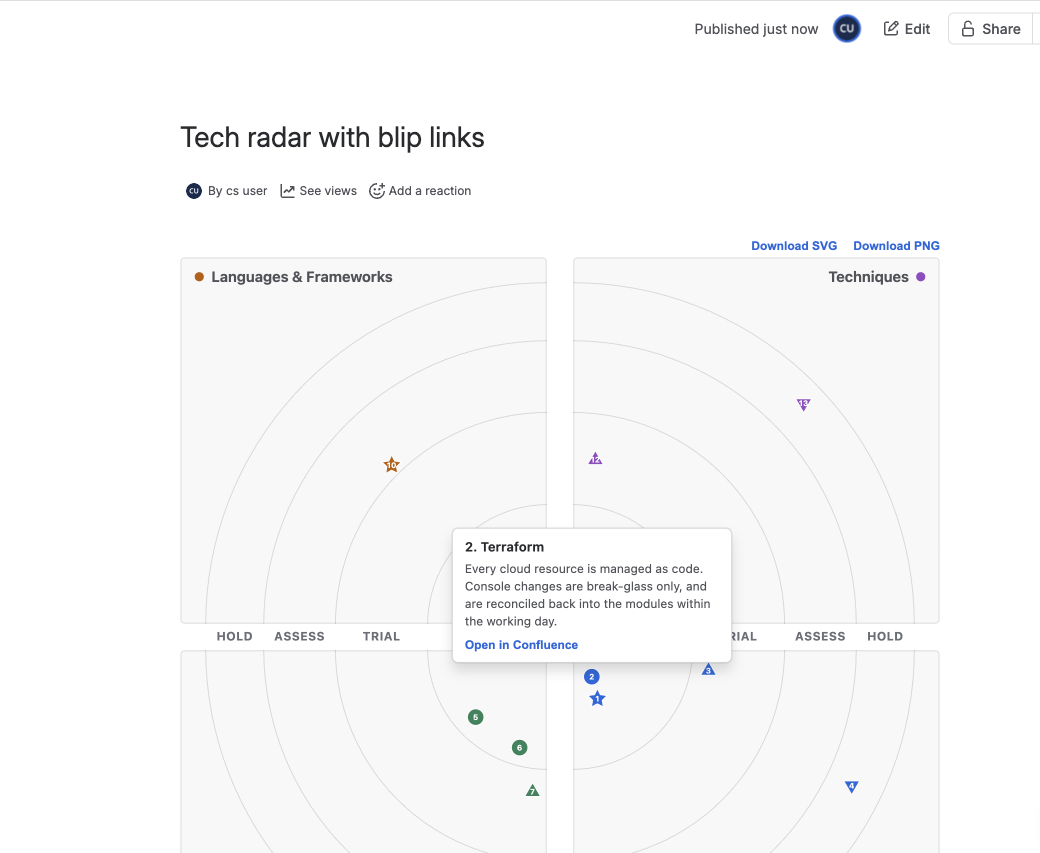Select green circle blip 5
Screen dimensions: 1040x853
tap(476, 717)
